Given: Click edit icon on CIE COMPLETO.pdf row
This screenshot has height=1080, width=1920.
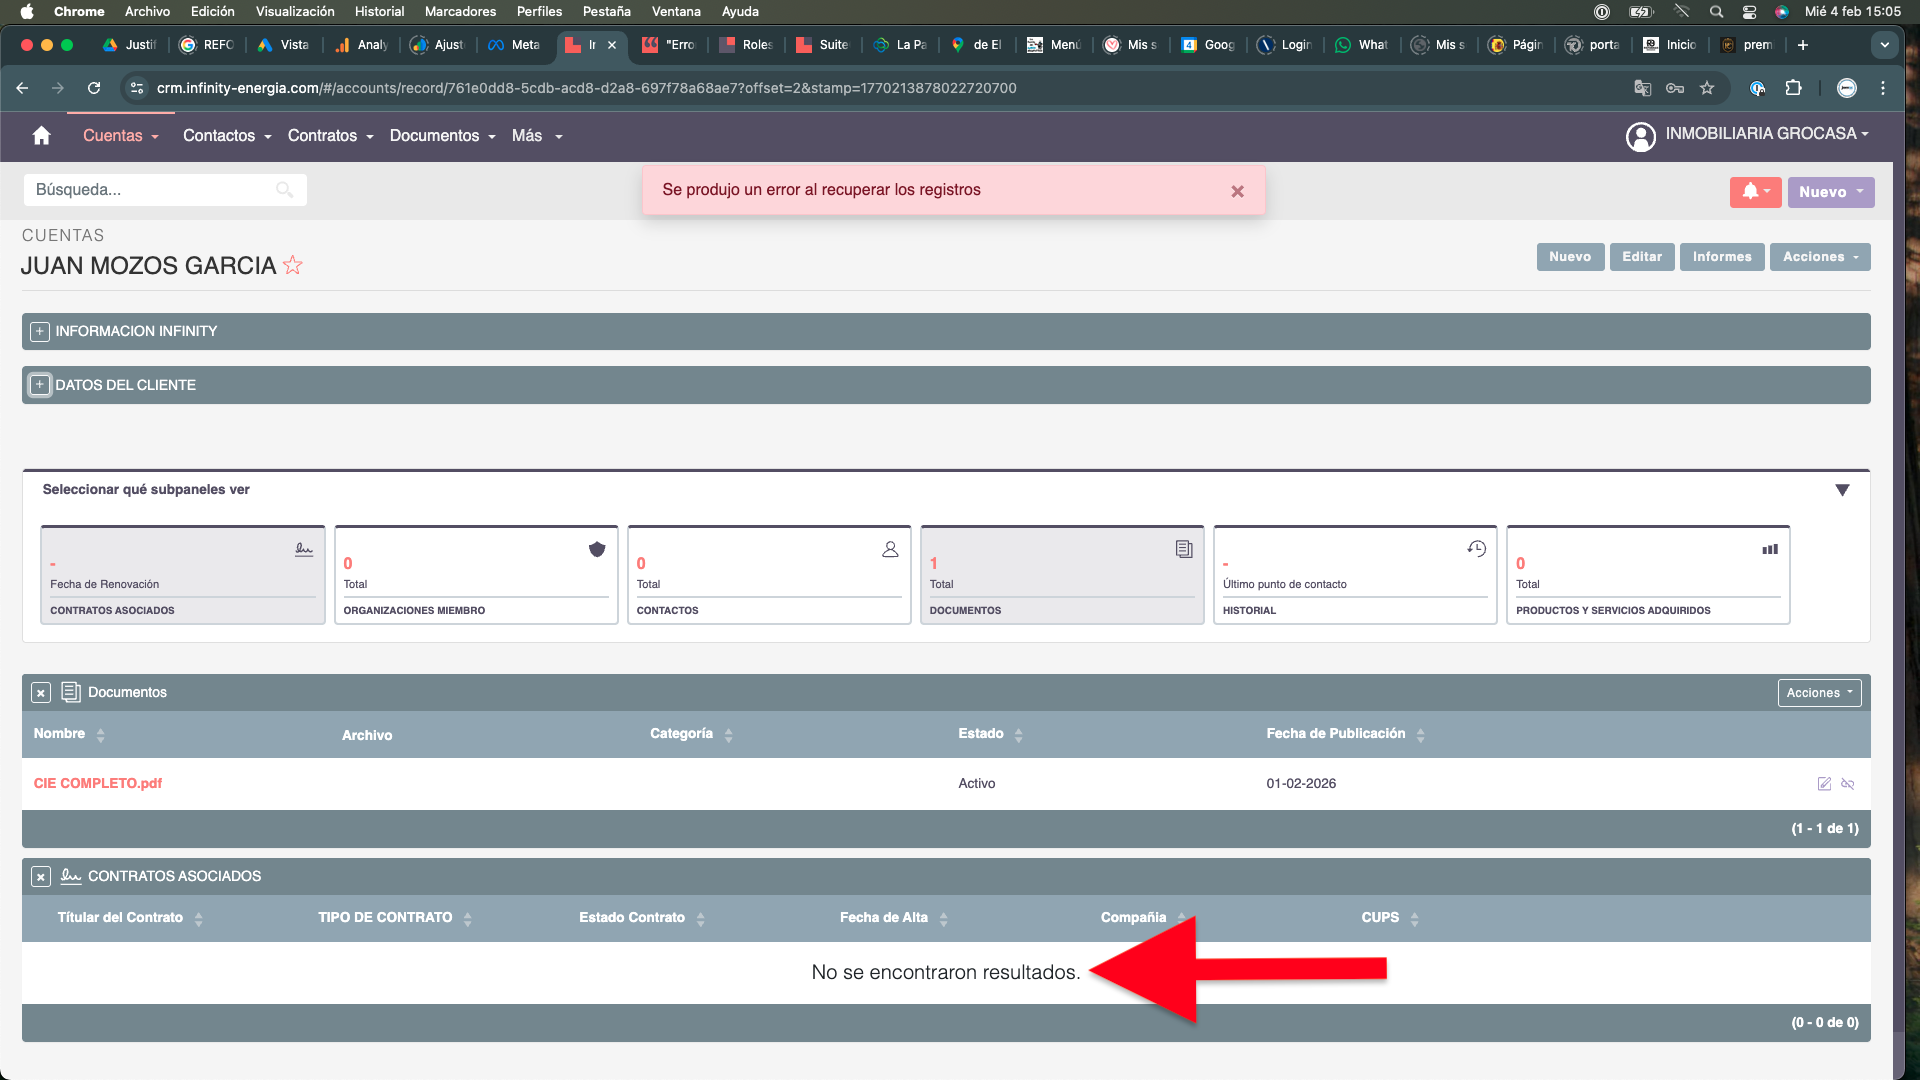Looking at the screenshot, I should pyautogui.click(x=1824, y=784).
